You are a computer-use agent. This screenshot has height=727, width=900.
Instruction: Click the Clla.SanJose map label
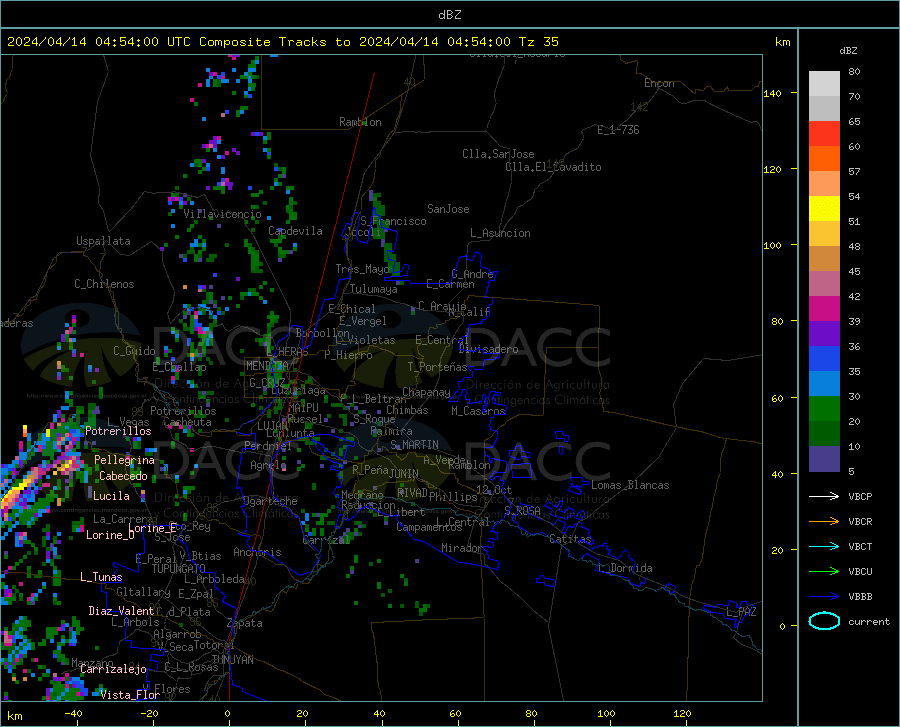click(x=498, y=154)
